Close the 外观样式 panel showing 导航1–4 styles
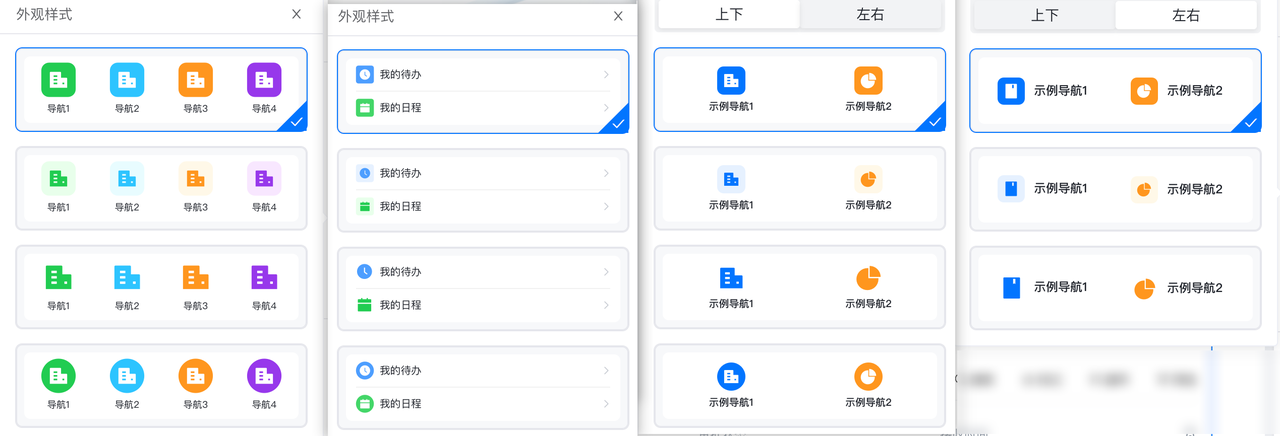 [x=296, y=14]
